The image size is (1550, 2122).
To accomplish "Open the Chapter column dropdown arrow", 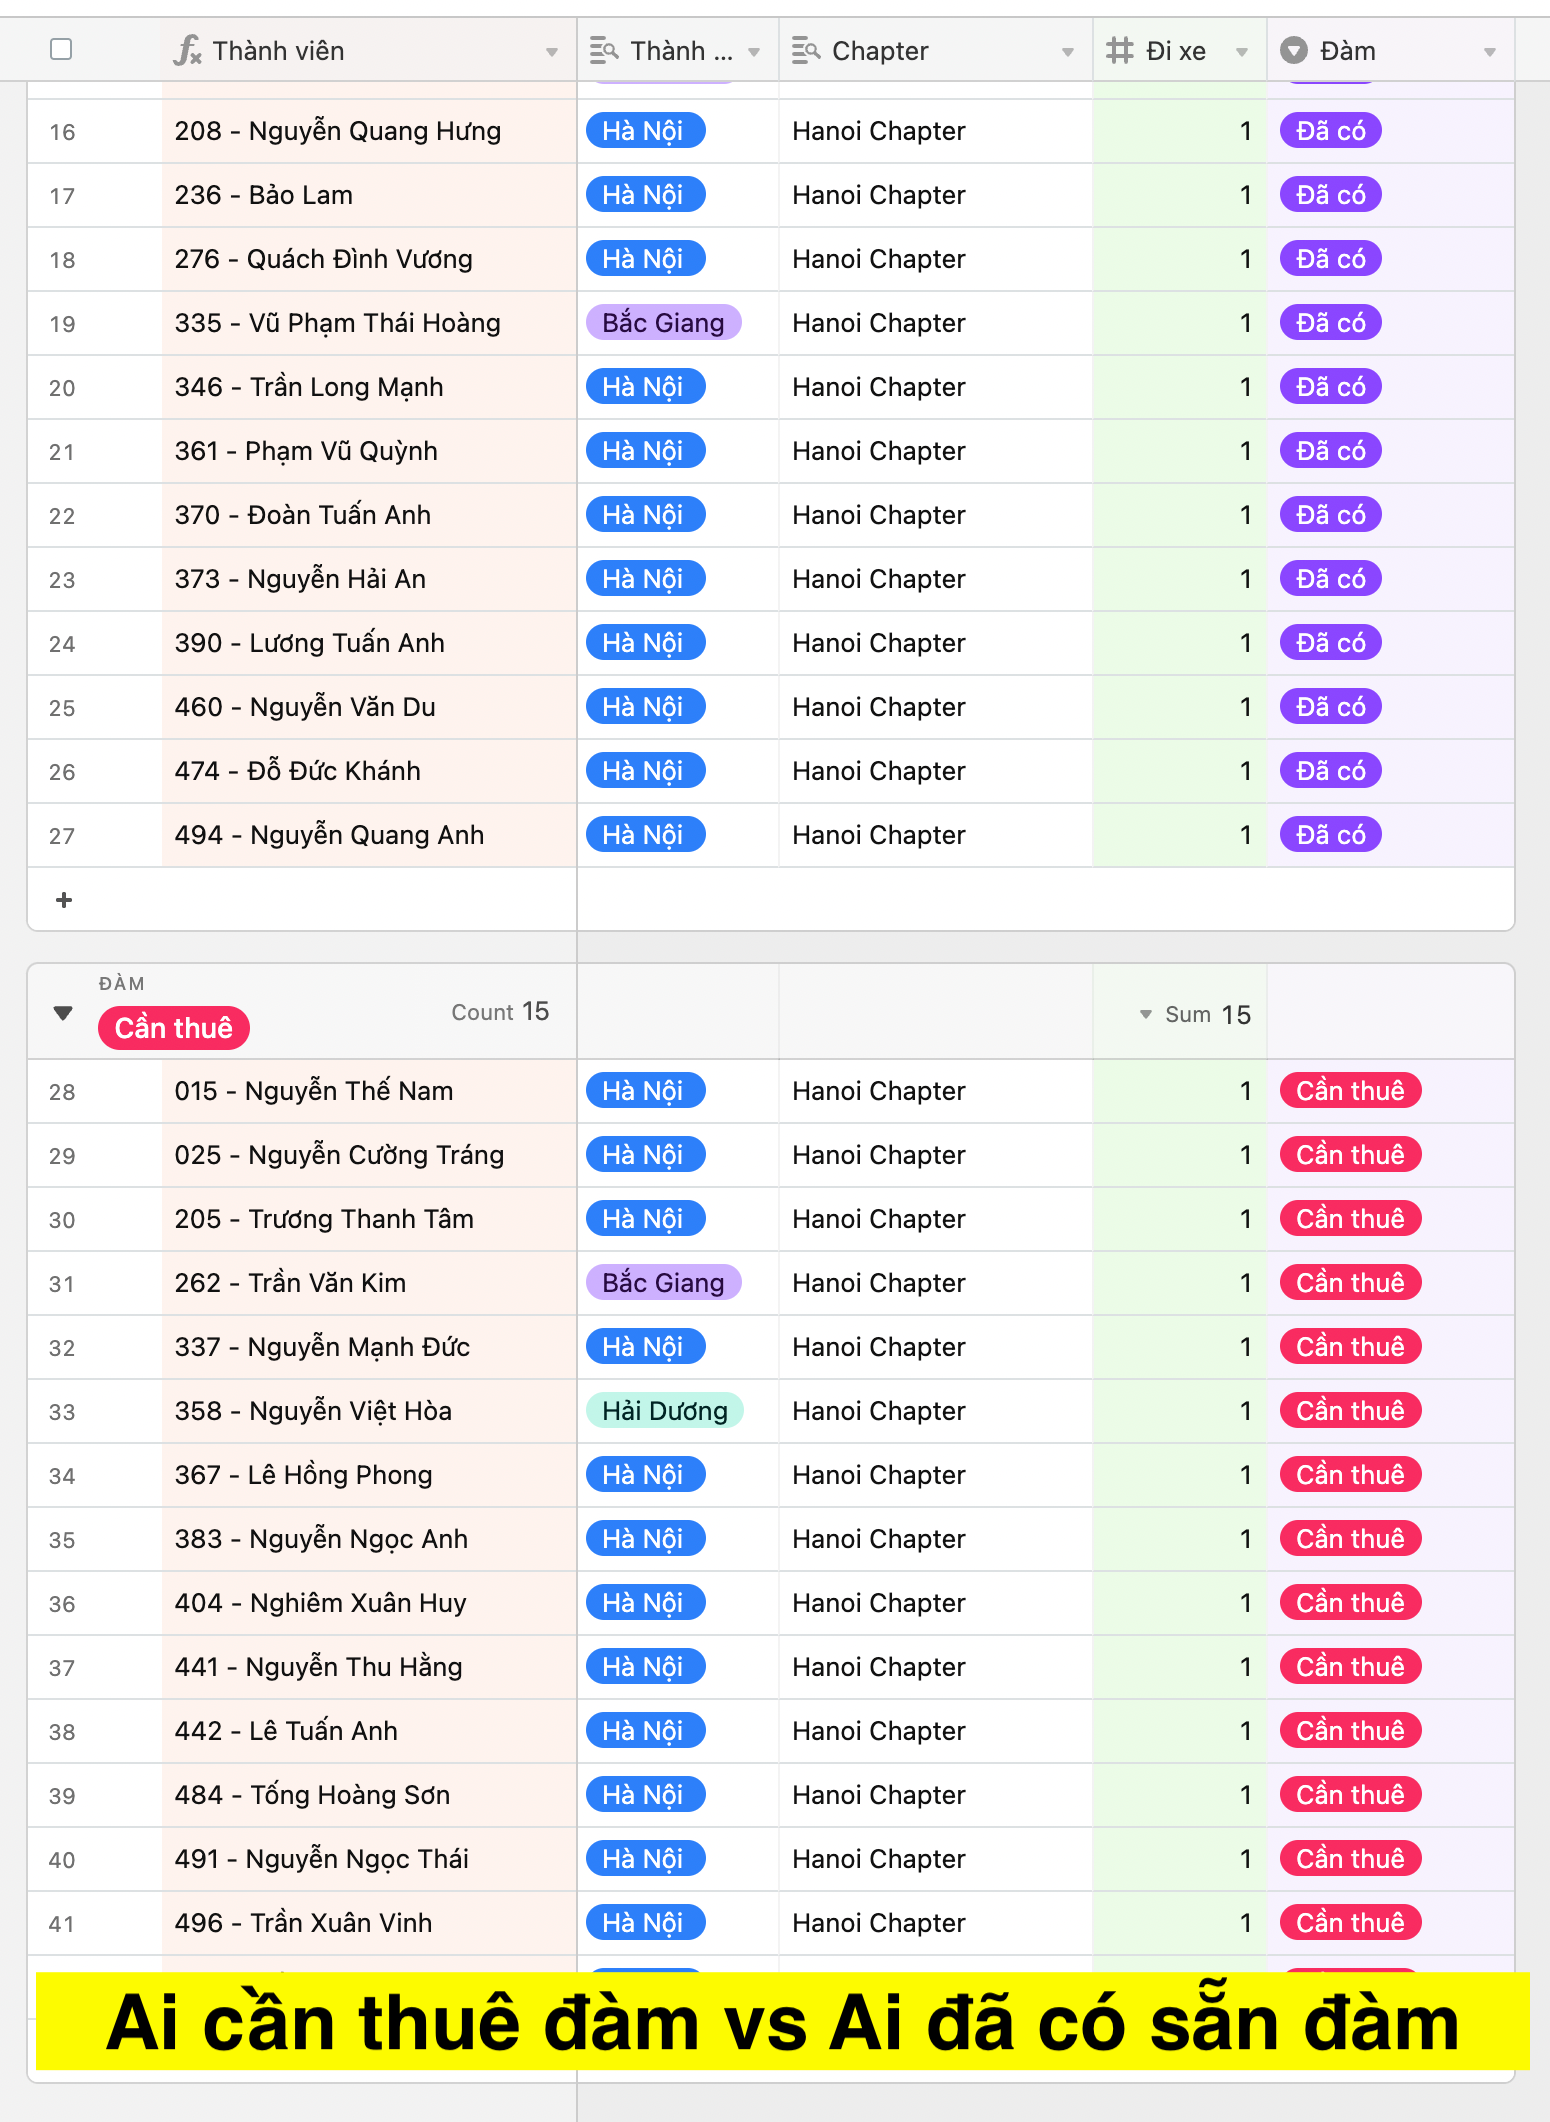I will tap(1068, 52).
